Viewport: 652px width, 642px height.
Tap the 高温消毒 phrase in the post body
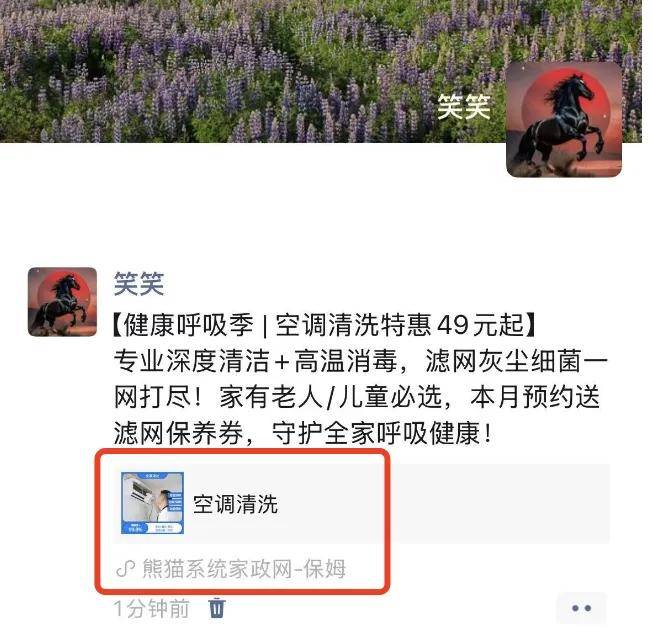pyautogui.click(x=346, y=361)
